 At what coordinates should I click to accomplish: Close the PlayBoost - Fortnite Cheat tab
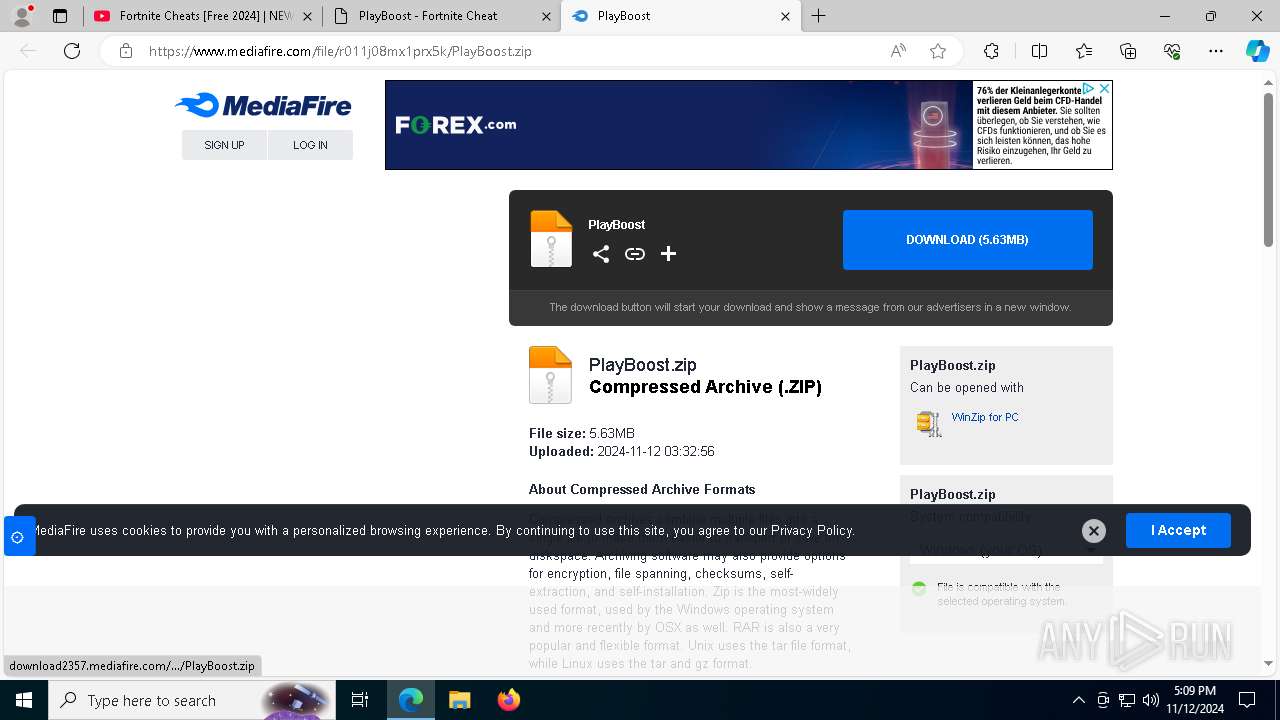pyautogui.click(x=545, y=16)
